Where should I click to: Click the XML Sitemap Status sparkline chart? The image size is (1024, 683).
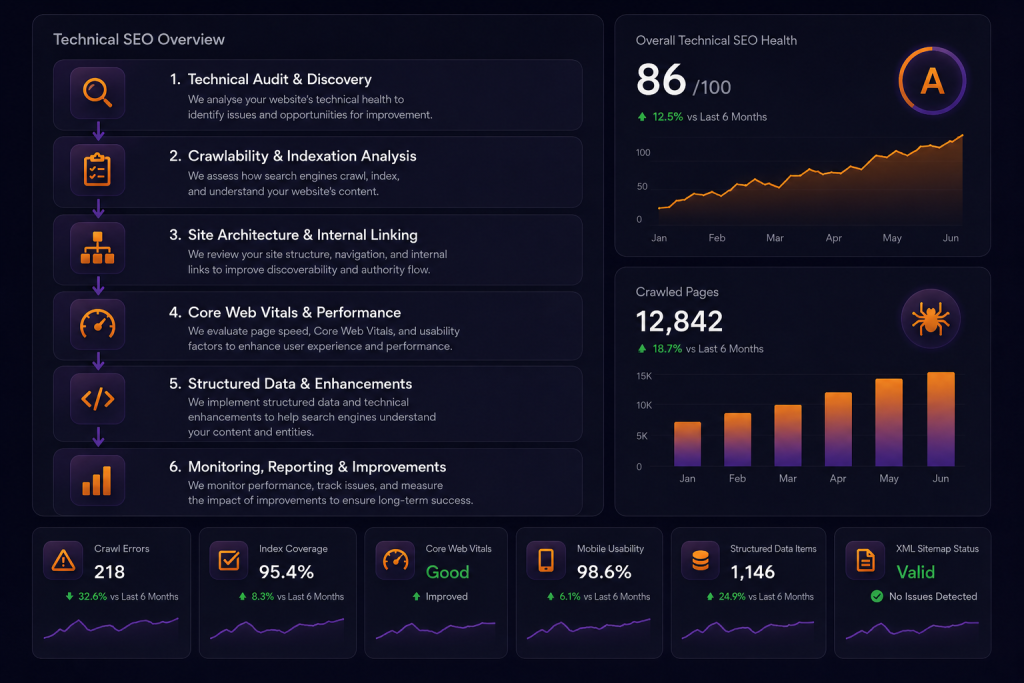point(912,629)
